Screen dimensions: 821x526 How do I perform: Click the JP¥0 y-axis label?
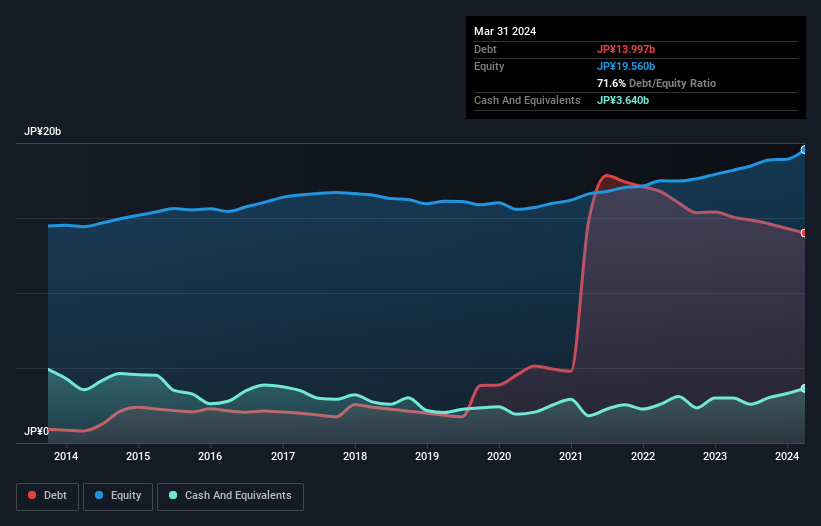click(36, 431)
